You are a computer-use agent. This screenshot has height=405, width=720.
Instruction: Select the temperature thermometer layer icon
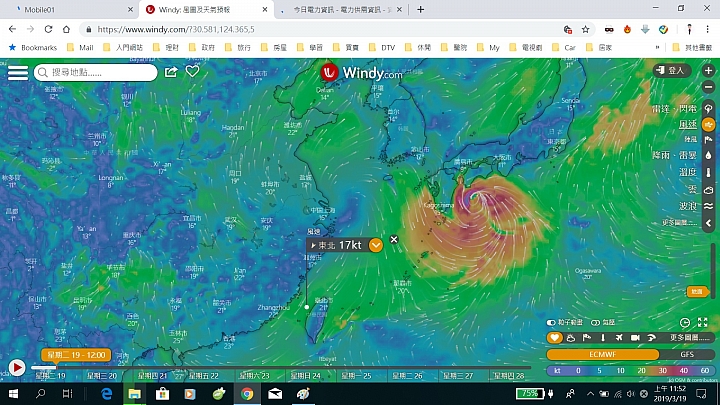(709, 172)
